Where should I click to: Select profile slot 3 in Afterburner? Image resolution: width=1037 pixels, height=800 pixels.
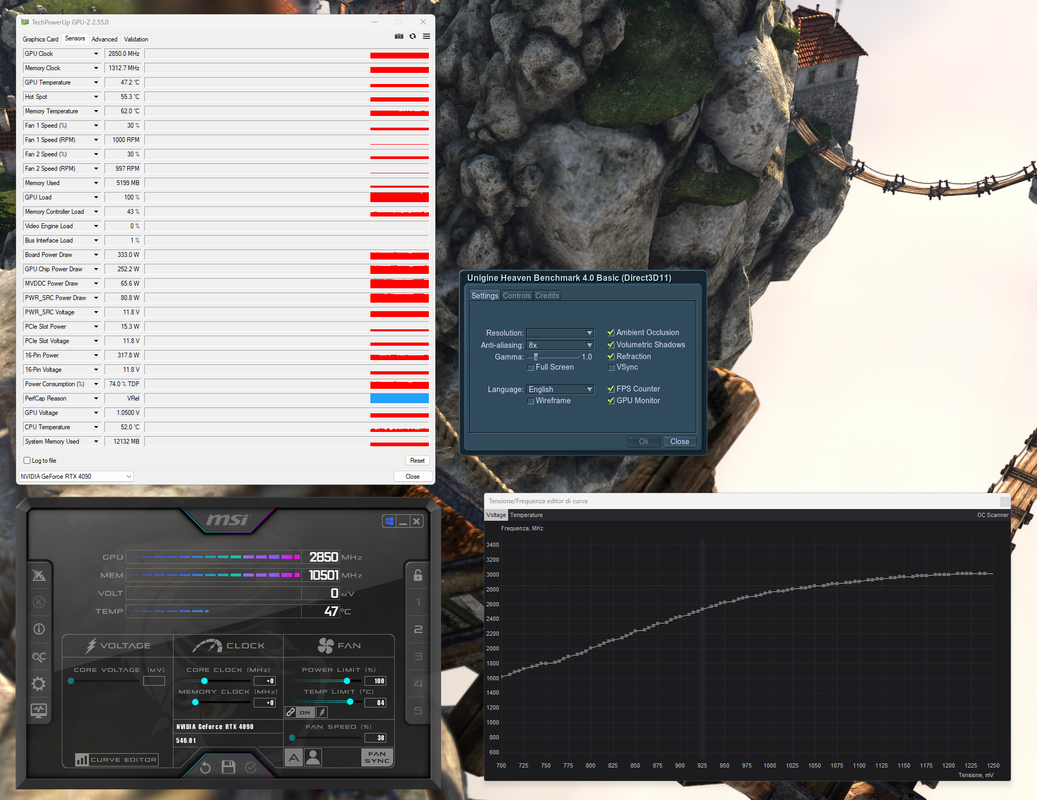418,656
